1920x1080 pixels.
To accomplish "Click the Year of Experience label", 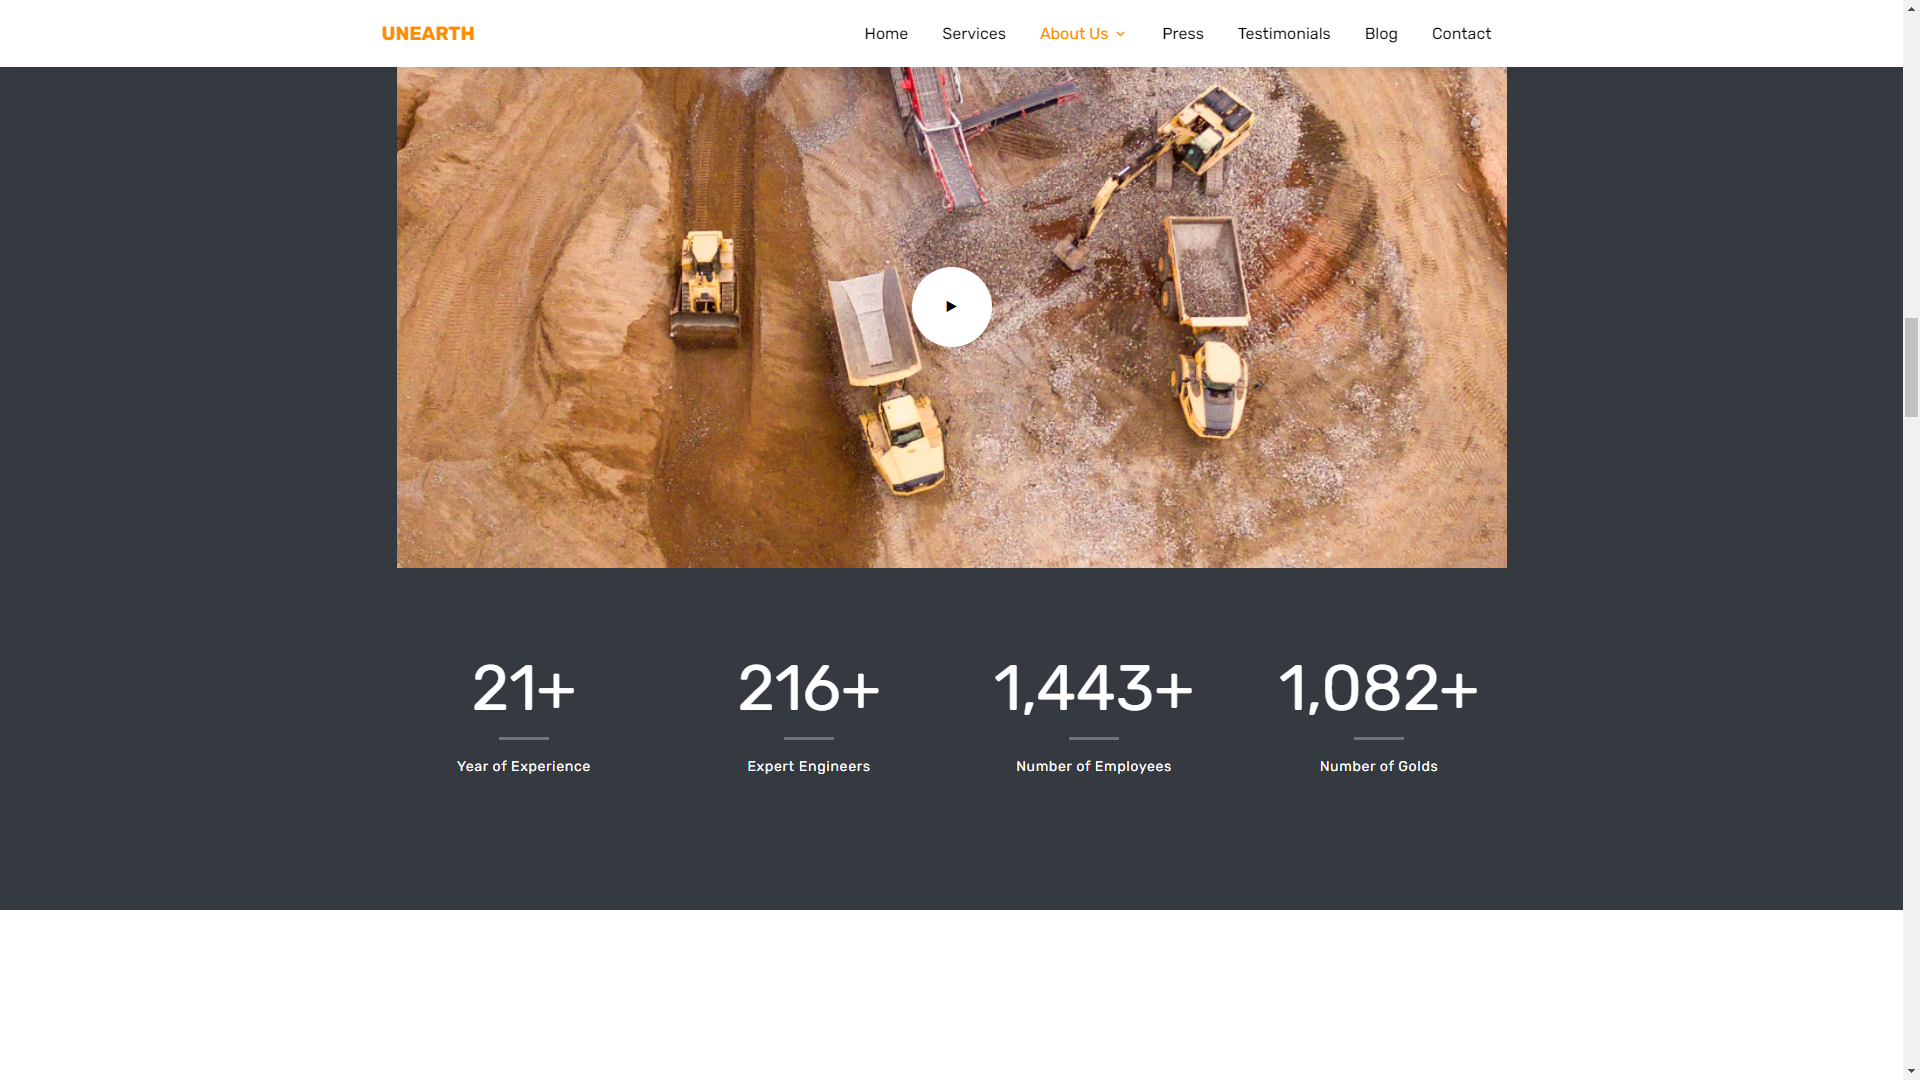I will coord(523,766).
